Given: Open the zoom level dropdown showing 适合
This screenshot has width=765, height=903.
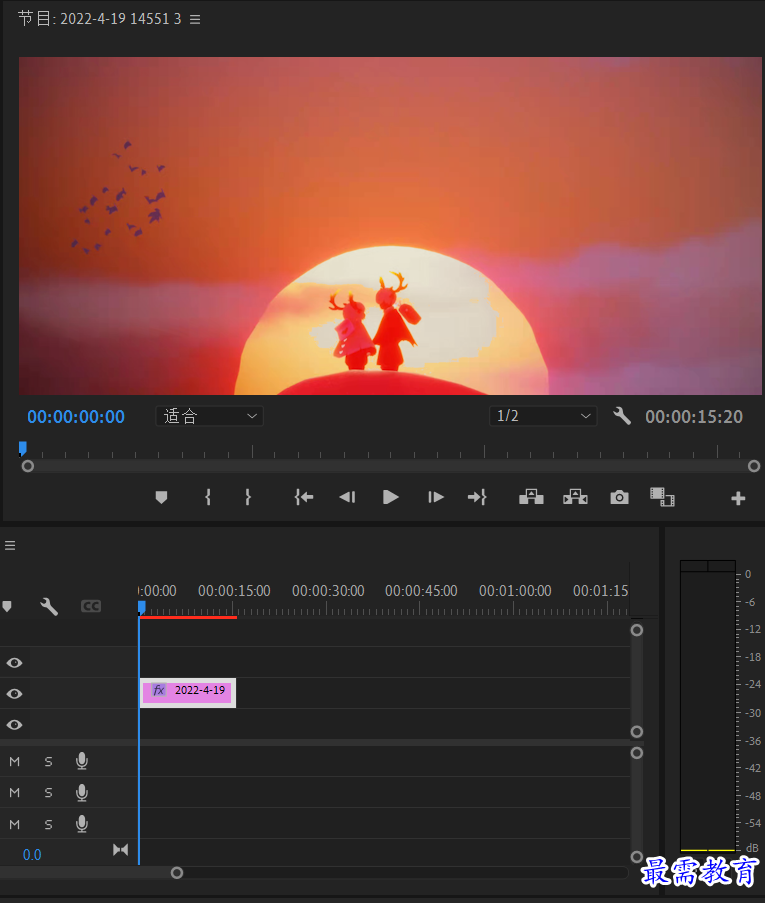Looking at the screenshot, I should pos(210,416).
